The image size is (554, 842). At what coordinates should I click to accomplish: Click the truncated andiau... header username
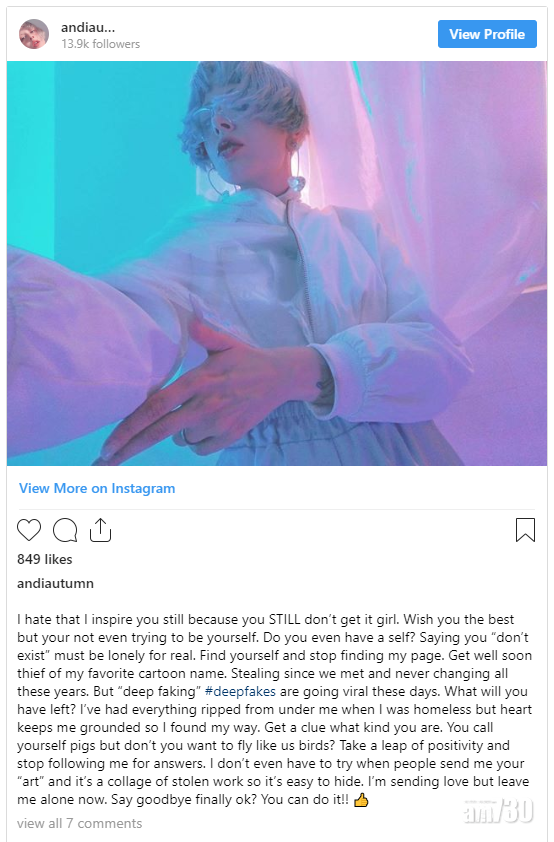click(88, 27)
